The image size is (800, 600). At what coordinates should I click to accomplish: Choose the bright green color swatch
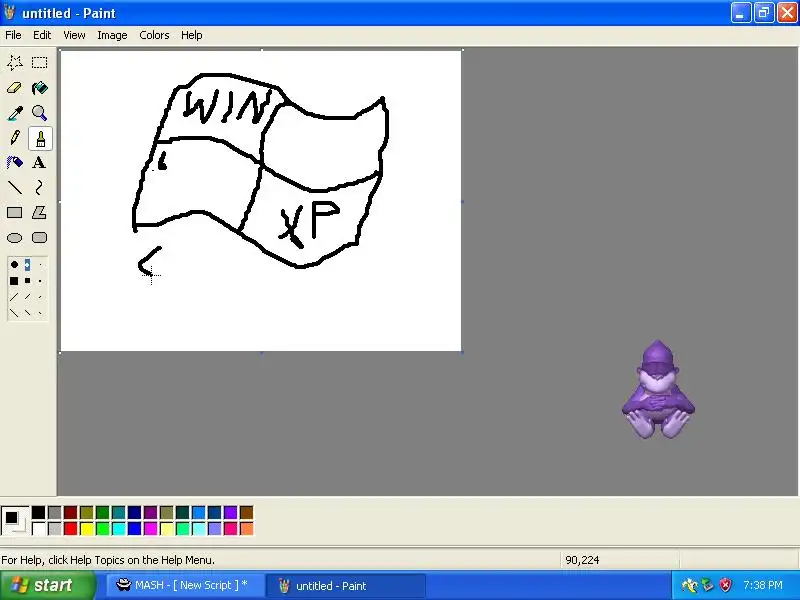(x=103, y=528)
